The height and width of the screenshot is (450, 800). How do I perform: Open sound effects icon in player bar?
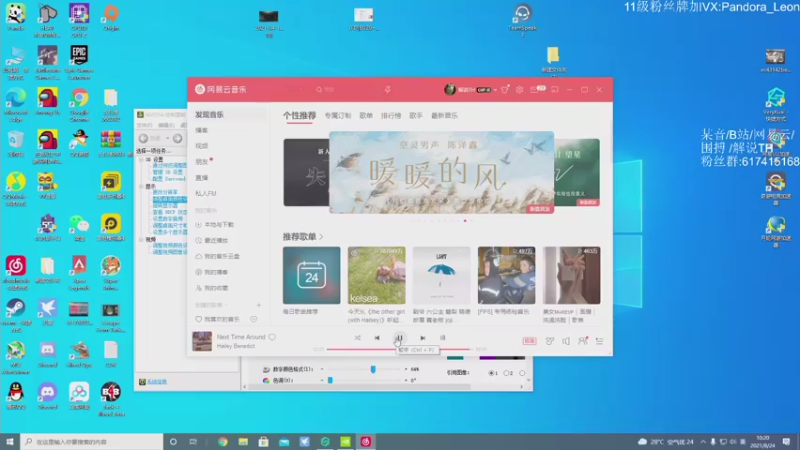pyautogui.click(x=549, y=341)
